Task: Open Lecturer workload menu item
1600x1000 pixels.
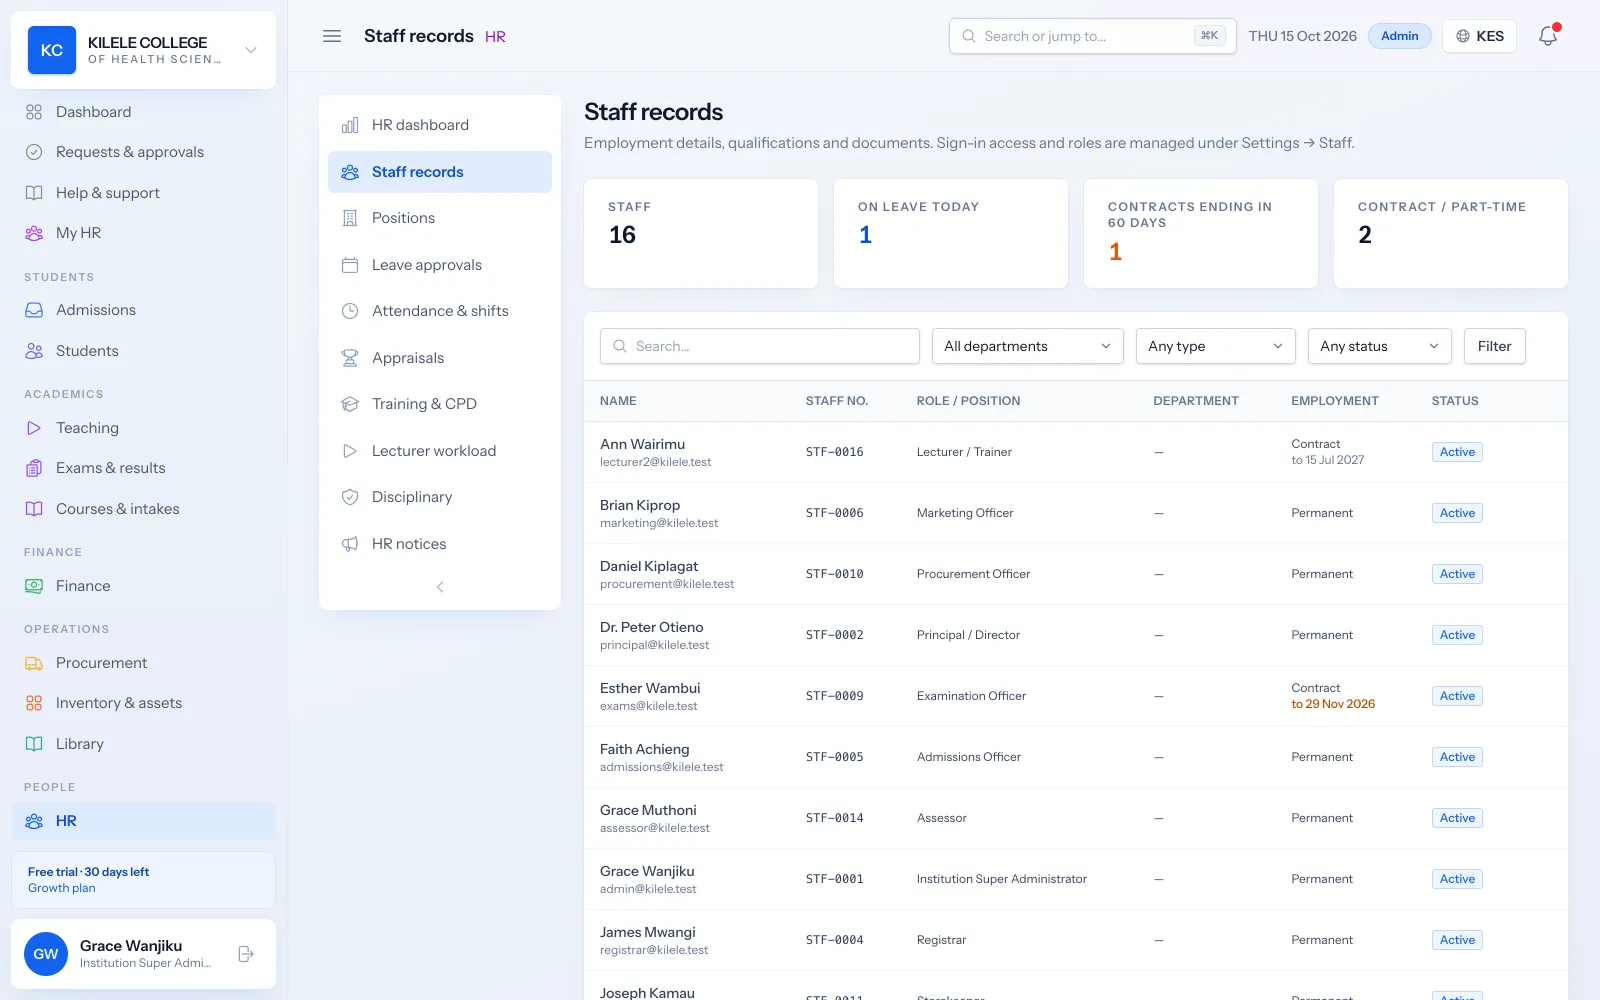Action: pyautogui.click(x=440, y=451)
